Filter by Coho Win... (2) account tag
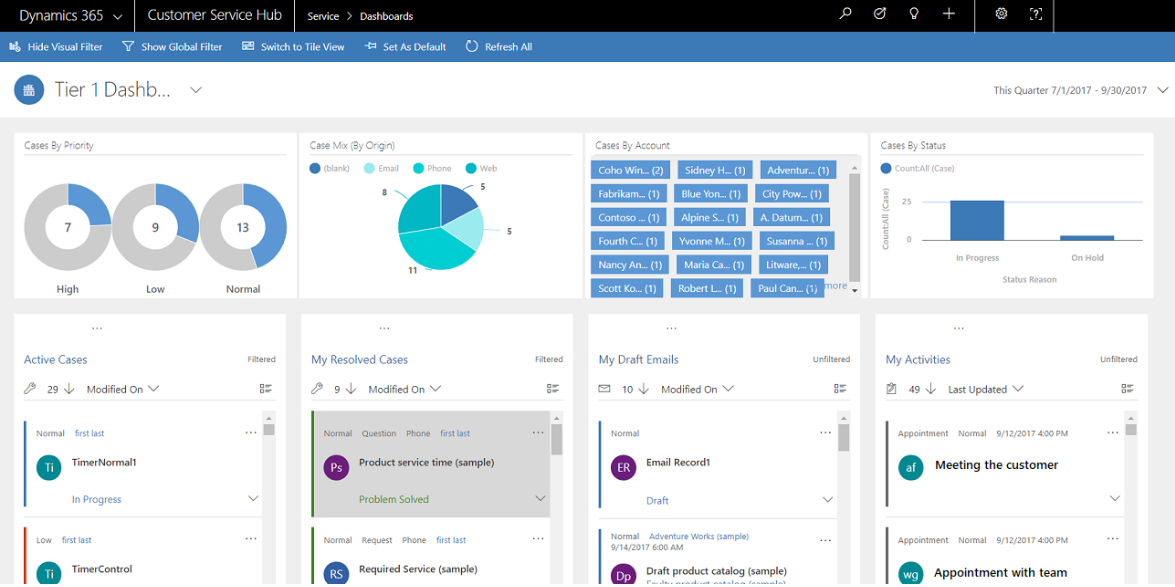This screenshot has width=1175, height=587. click(631, 169)
